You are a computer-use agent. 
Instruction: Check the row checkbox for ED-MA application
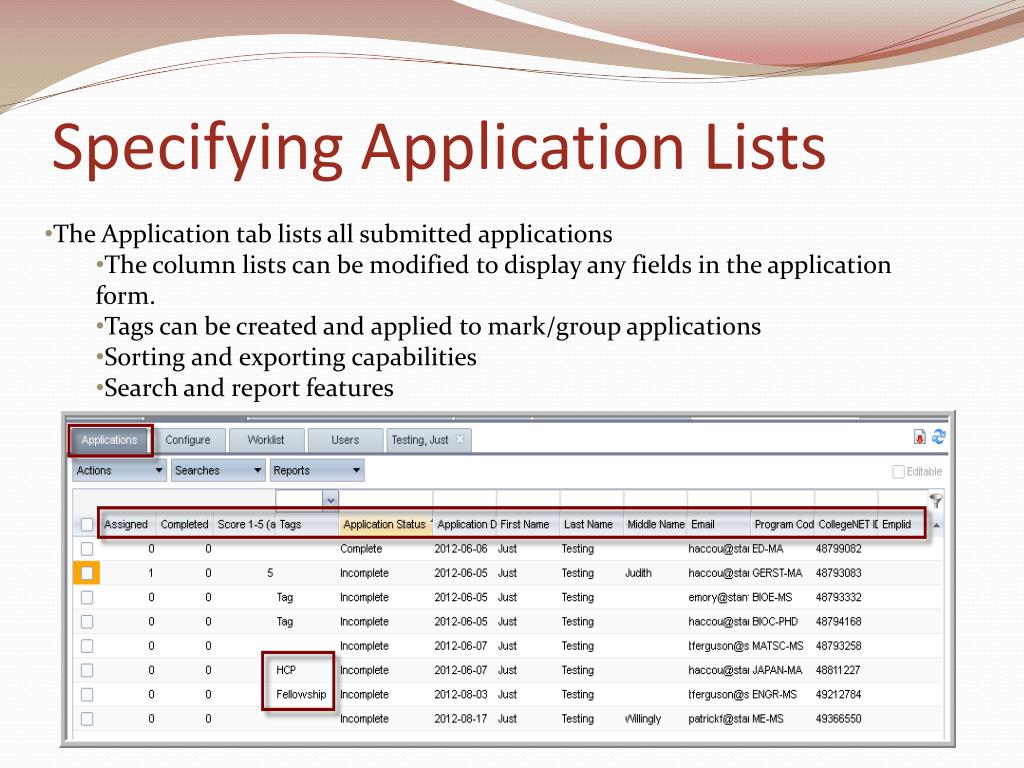(87, 549)
